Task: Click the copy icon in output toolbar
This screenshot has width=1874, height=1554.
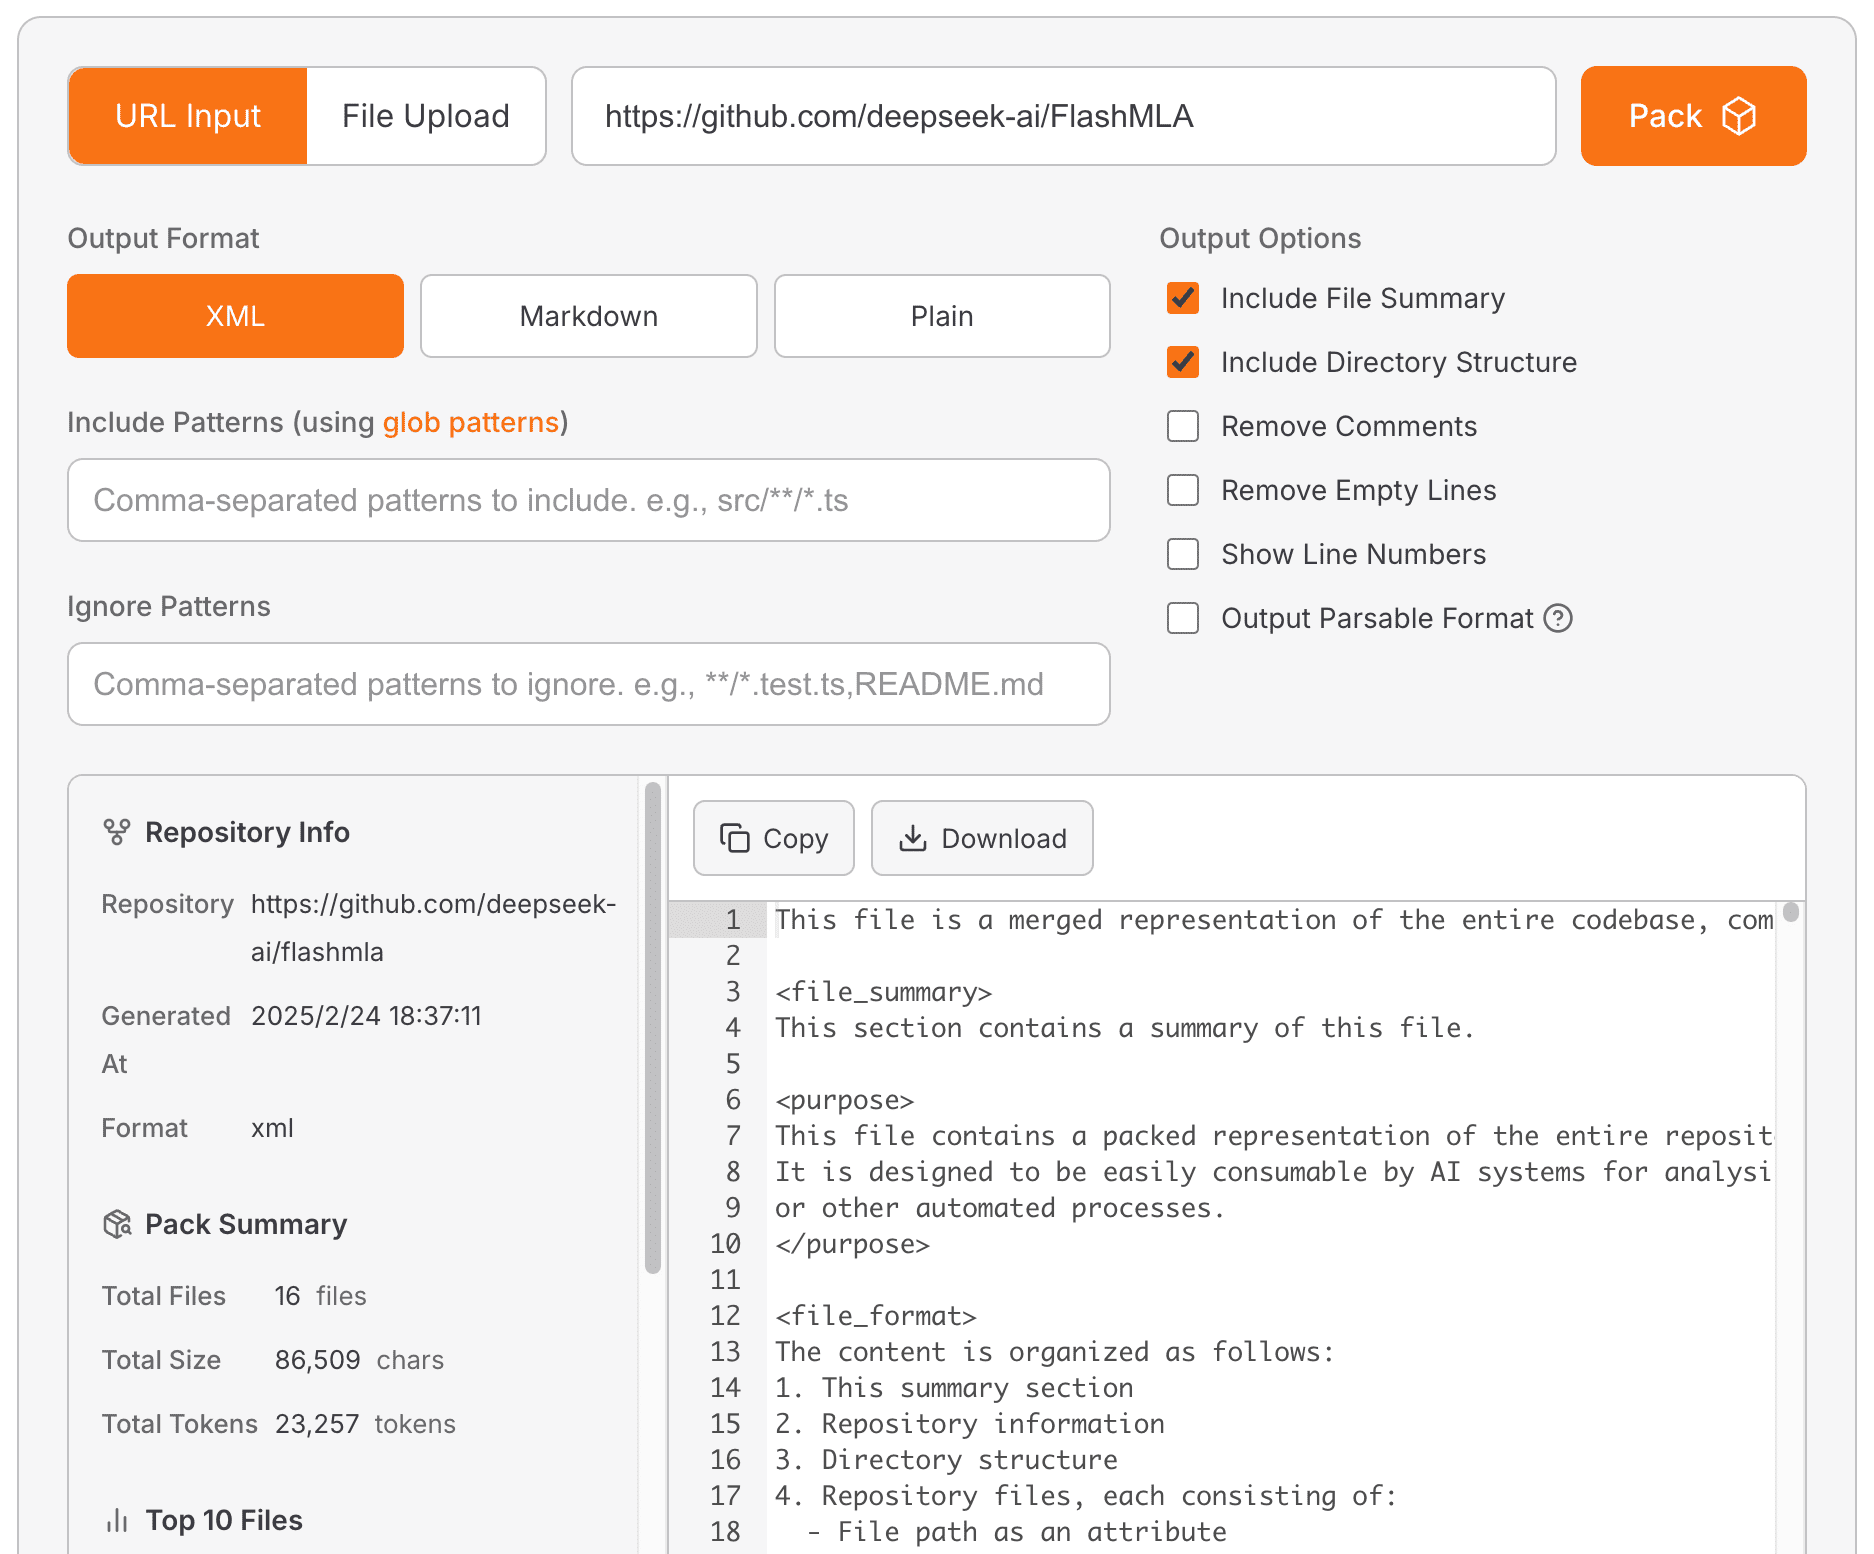Action: (735, 838)
